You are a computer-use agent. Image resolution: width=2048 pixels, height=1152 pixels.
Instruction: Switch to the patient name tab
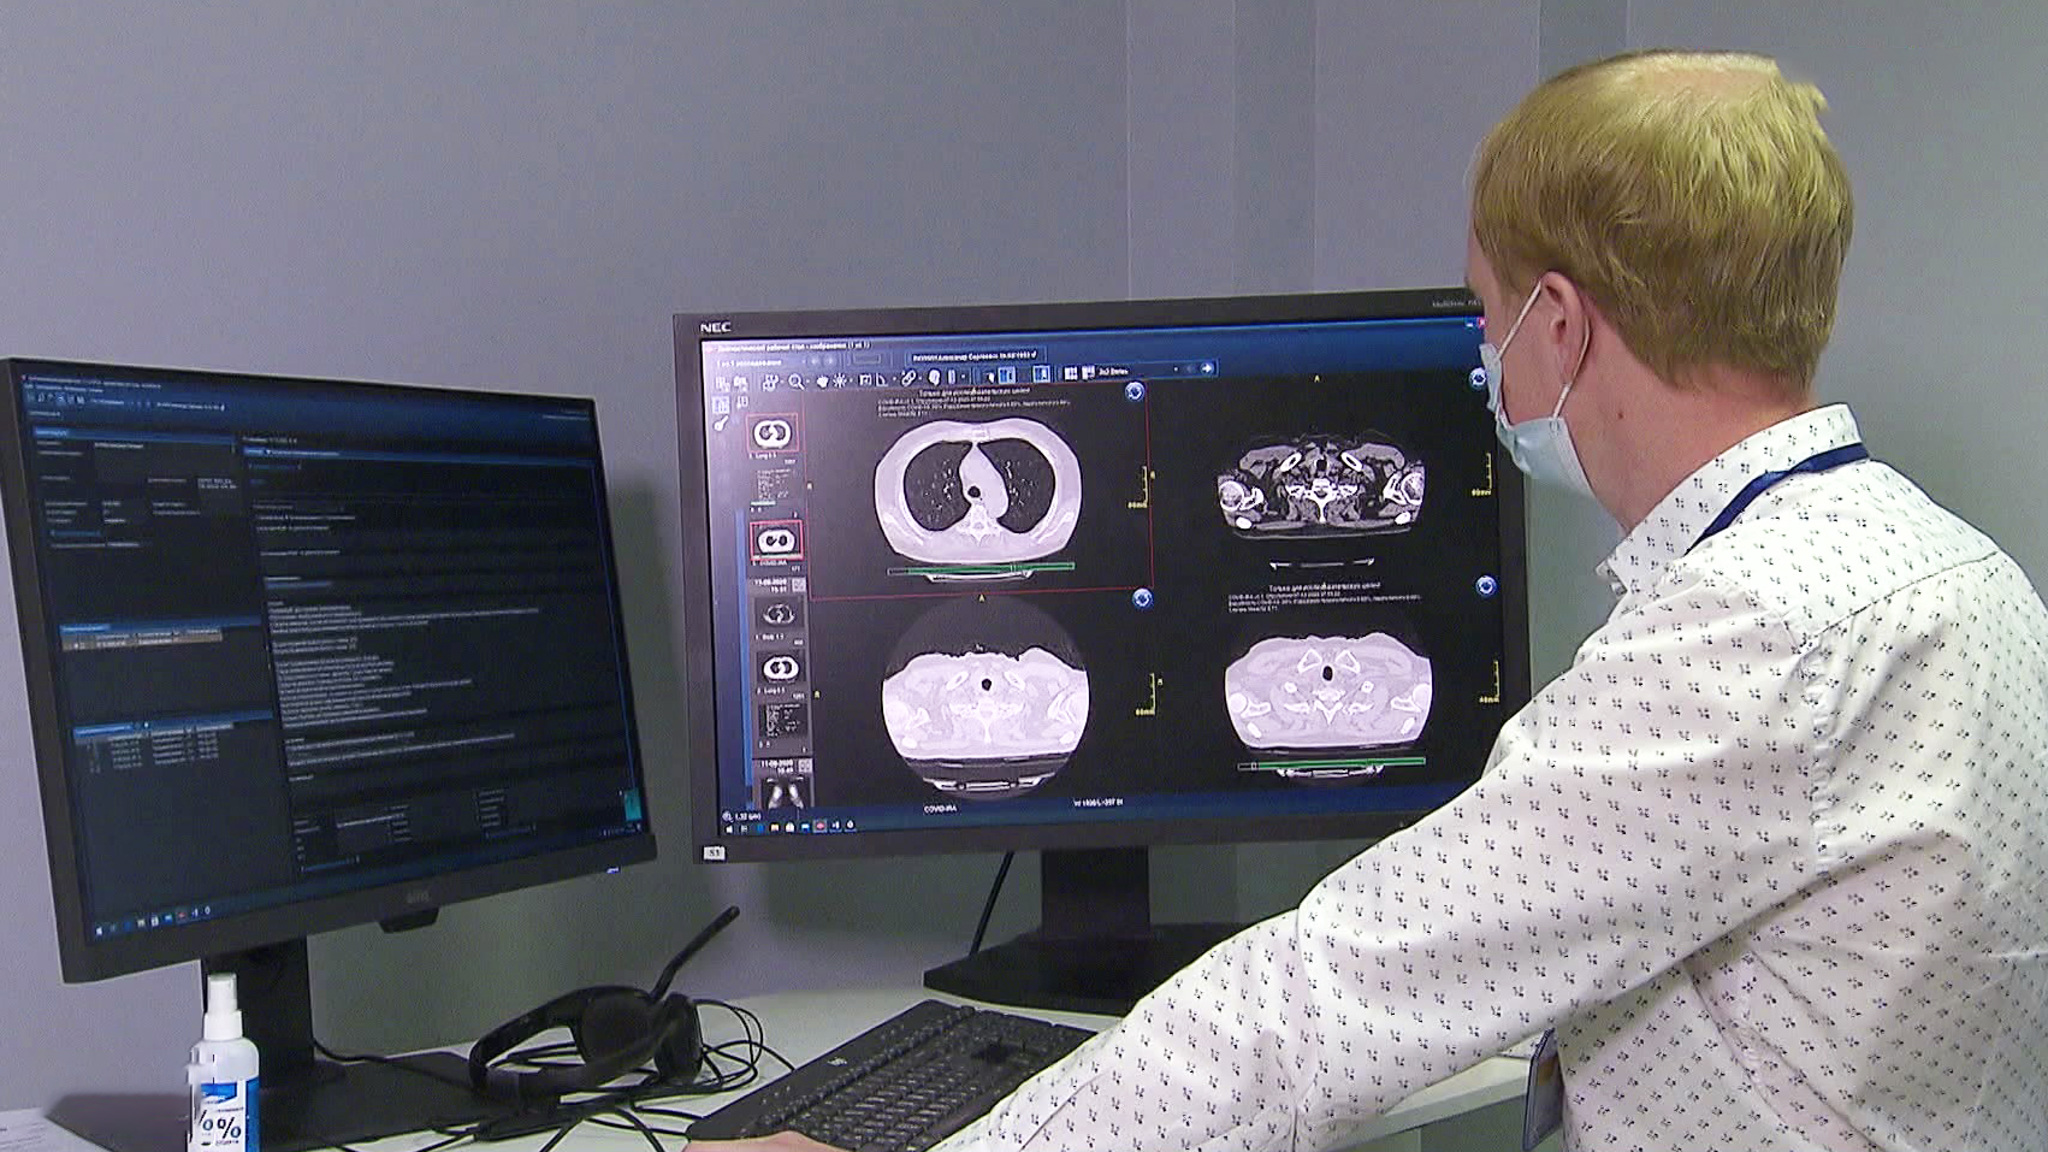(975, 355)
